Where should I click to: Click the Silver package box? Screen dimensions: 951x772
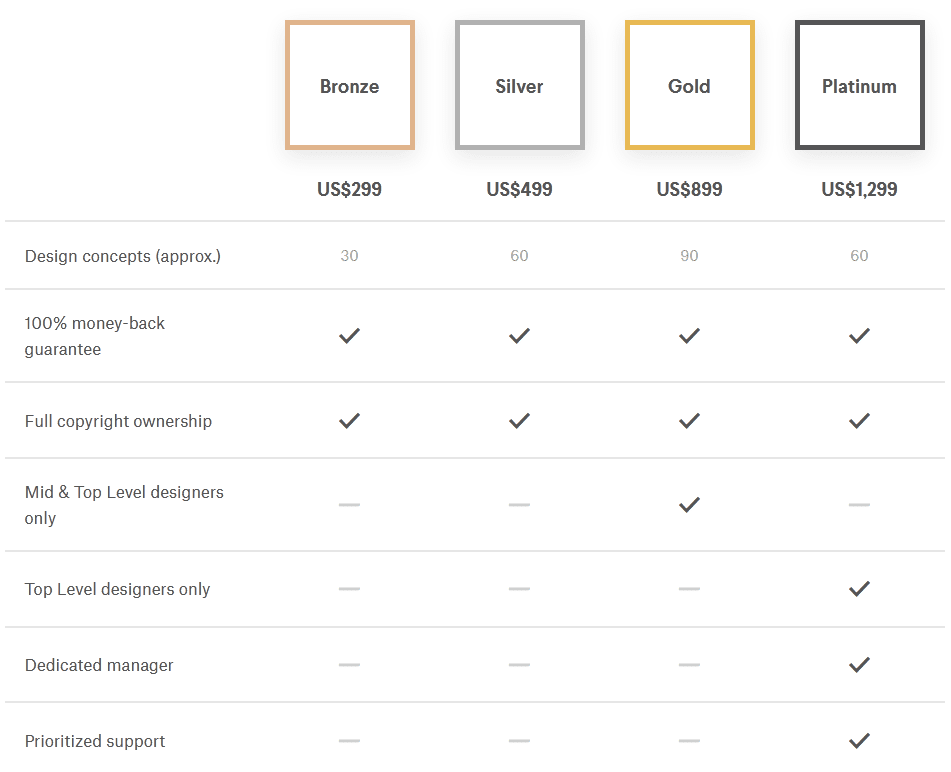[x=519, y=85]
